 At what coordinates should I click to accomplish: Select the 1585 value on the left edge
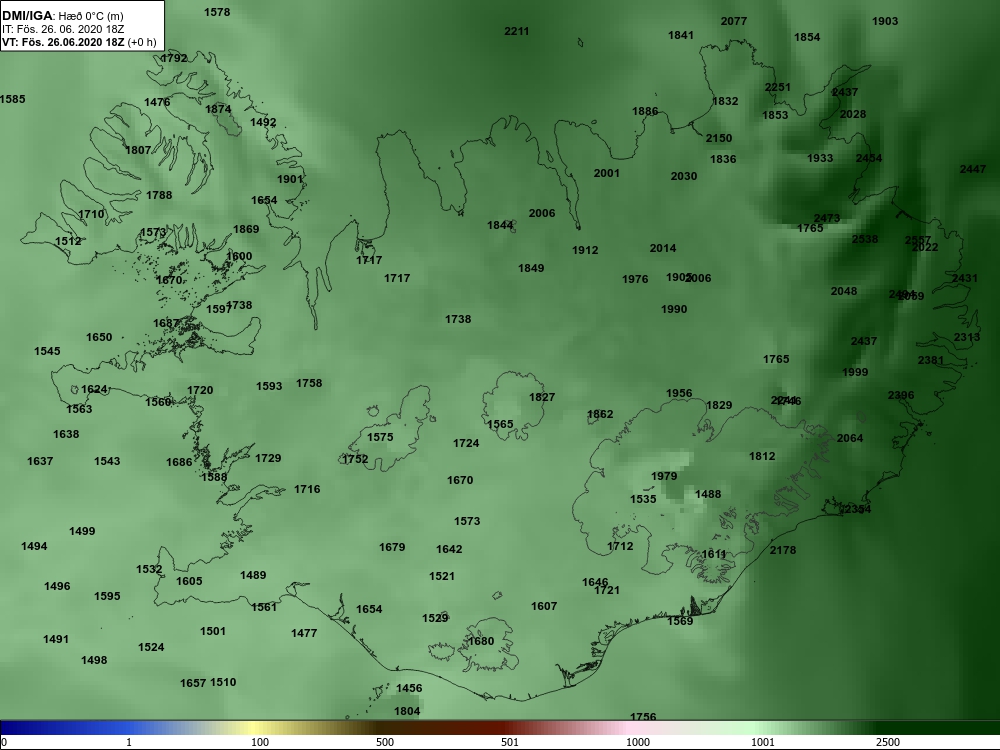(x=13, y=99)
